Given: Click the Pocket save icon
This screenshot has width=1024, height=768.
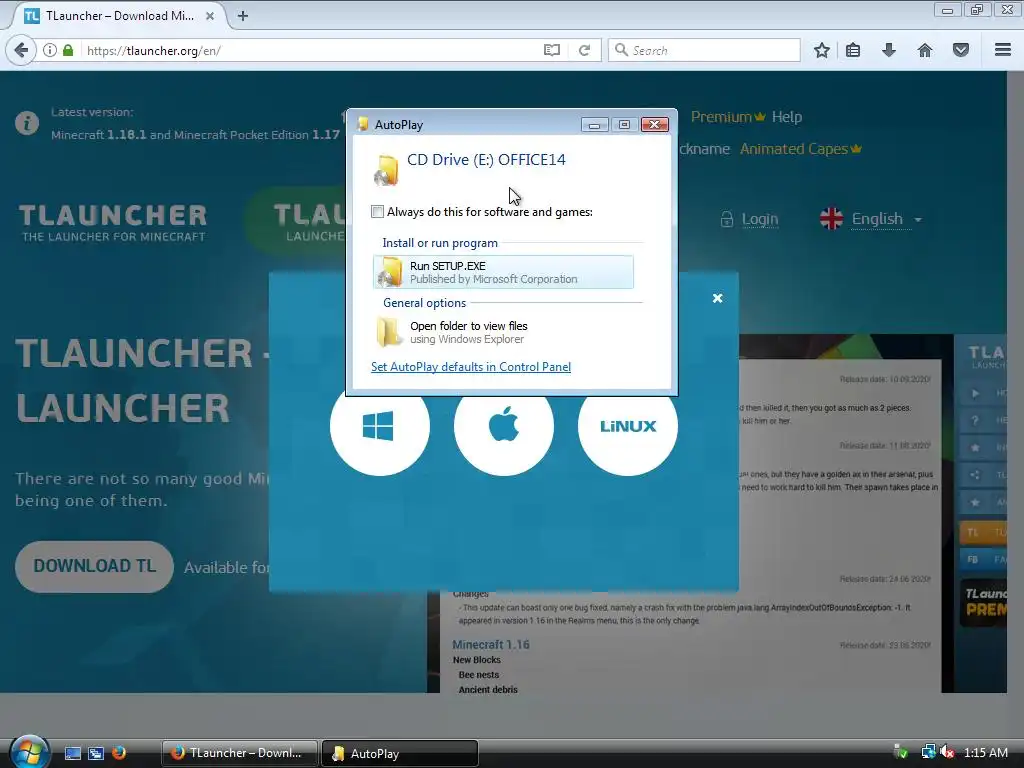Looking at the screenshot, I should click(961, 50).
